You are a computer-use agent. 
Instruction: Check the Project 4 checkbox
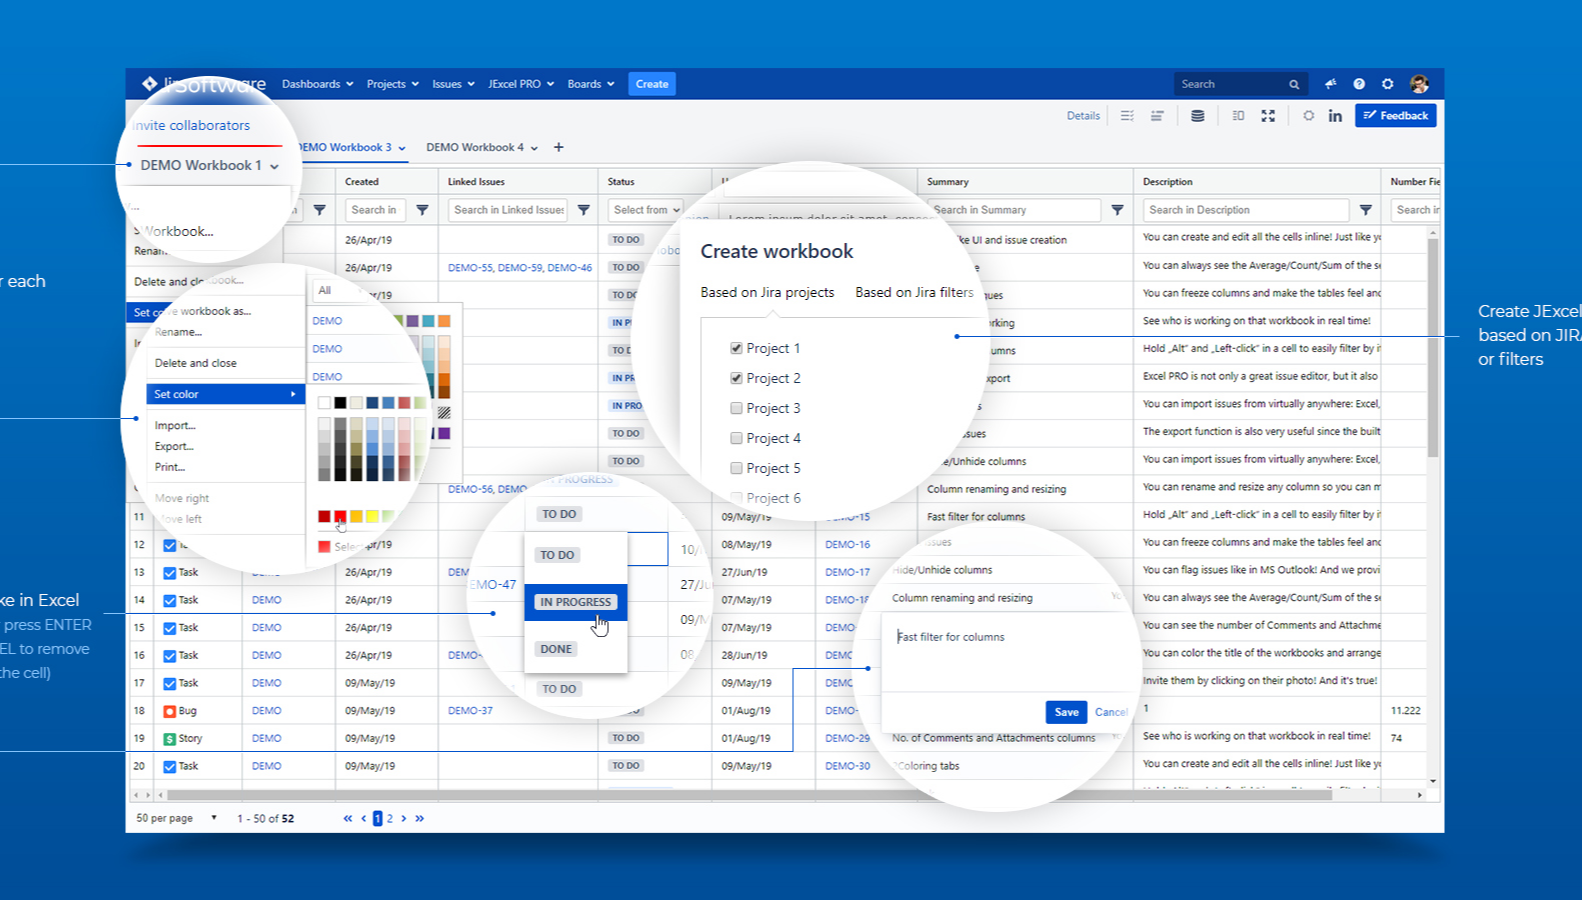(736, 438)
